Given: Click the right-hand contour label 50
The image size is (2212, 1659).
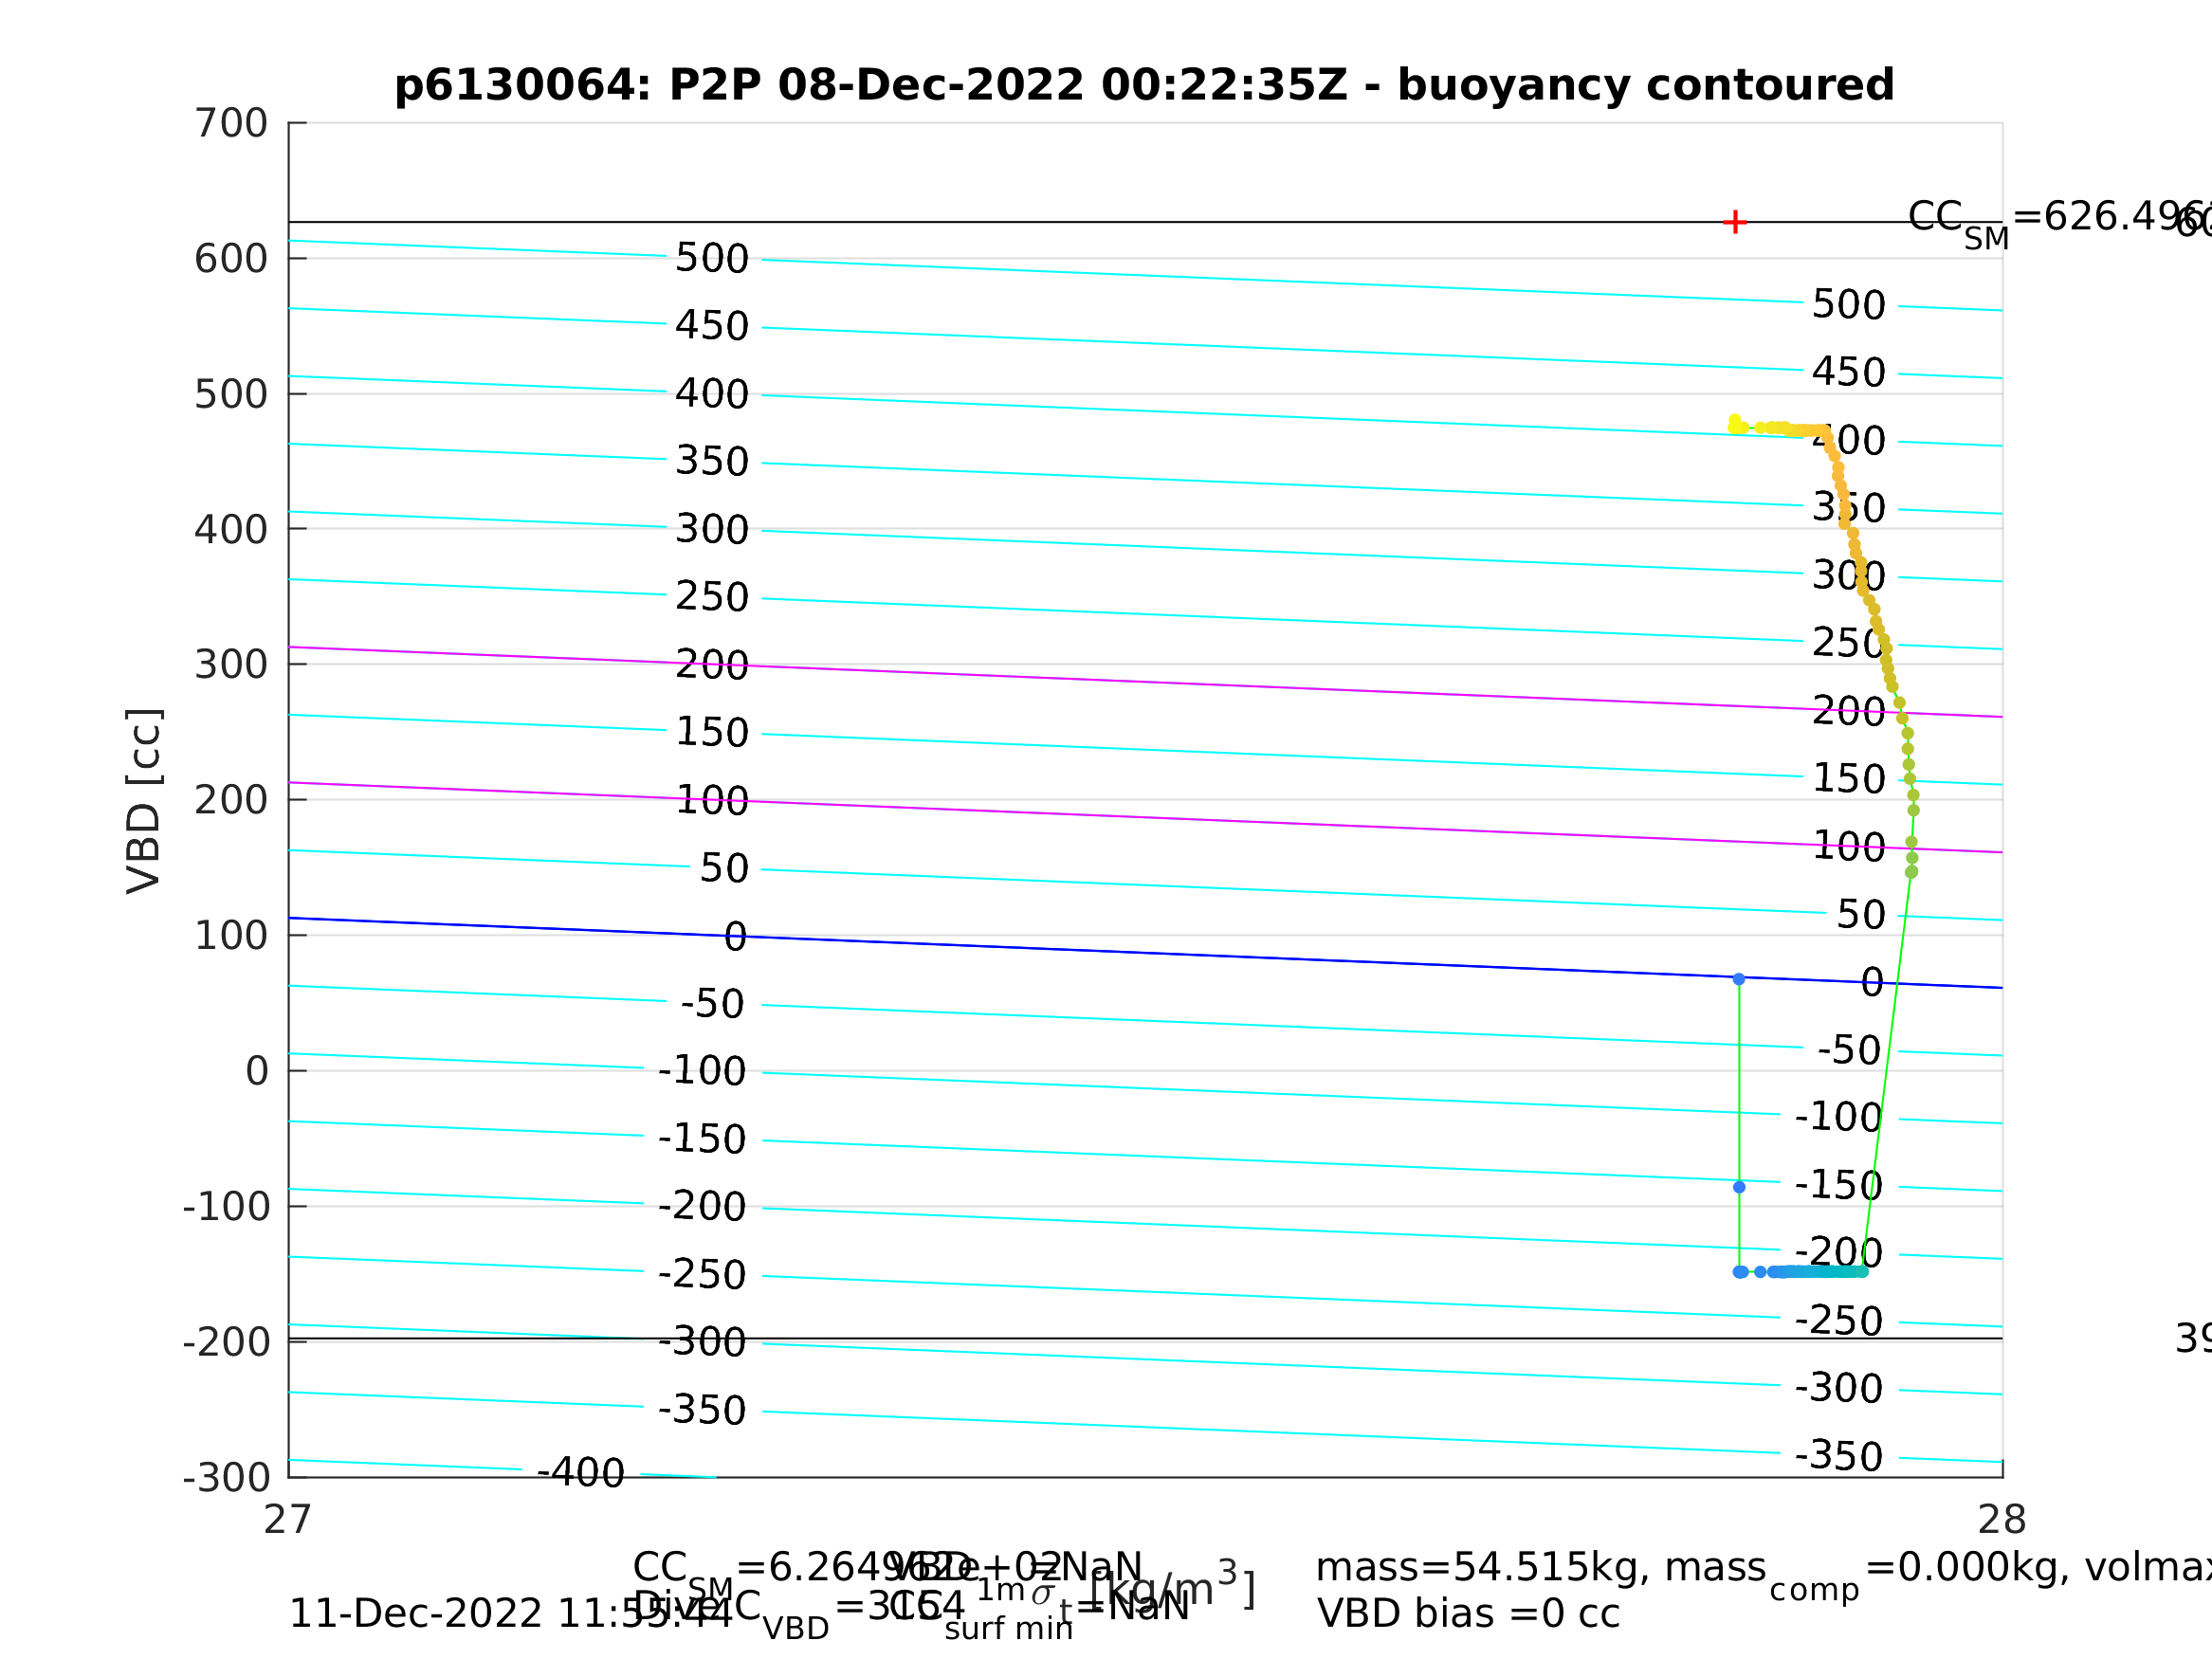Looking at the screenshot, I should pos(1862,915).
